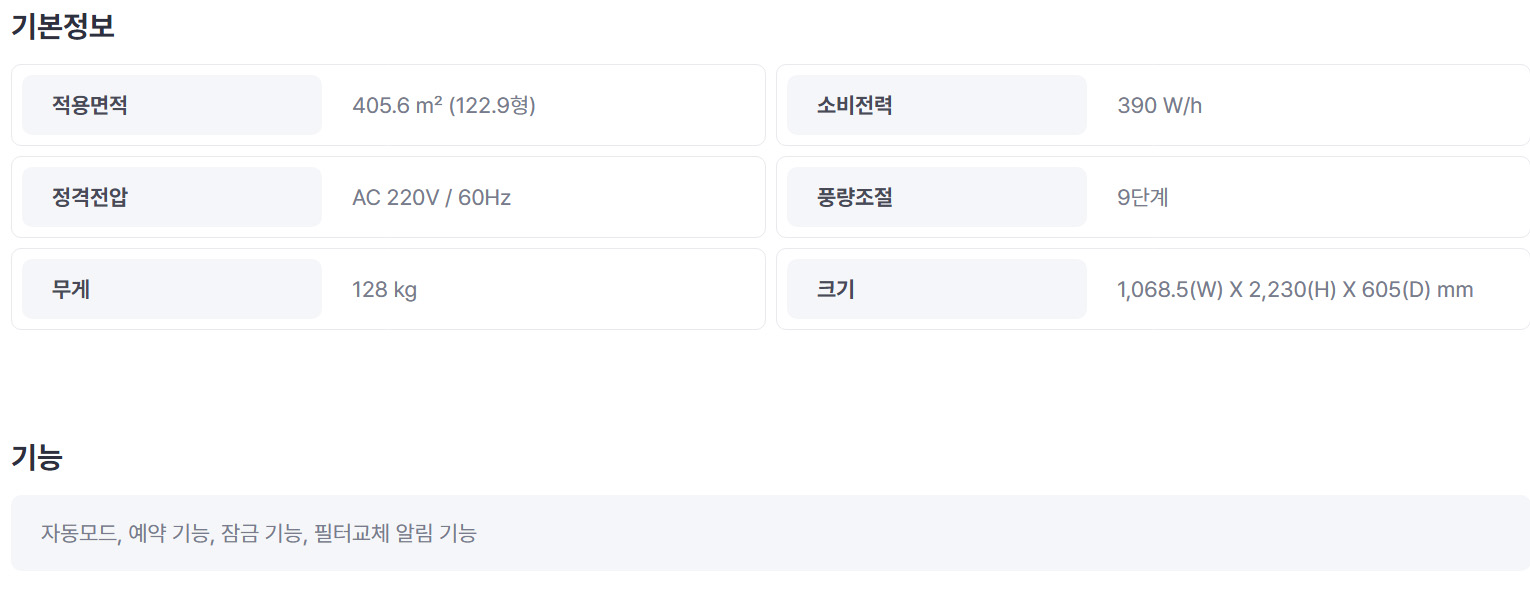Viewport: 1530px width, 589px height.
Task: Click the 390 W/h value text
Action: tap(1159, 106)
